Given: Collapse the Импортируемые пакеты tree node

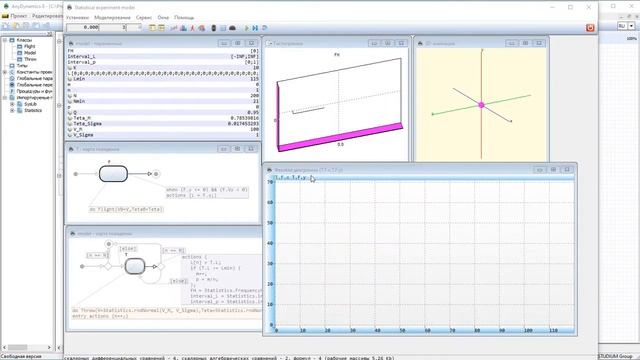Looking at the screenshot, I should [5, 98].
